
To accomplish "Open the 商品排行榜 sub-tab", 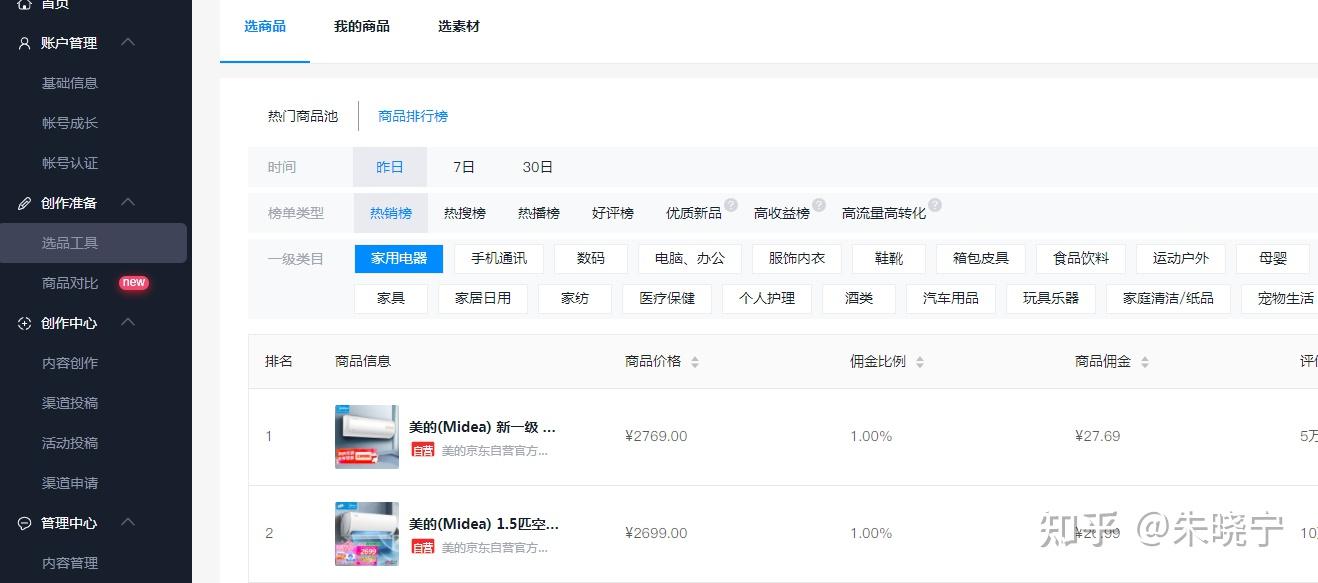I will (413, 116).
